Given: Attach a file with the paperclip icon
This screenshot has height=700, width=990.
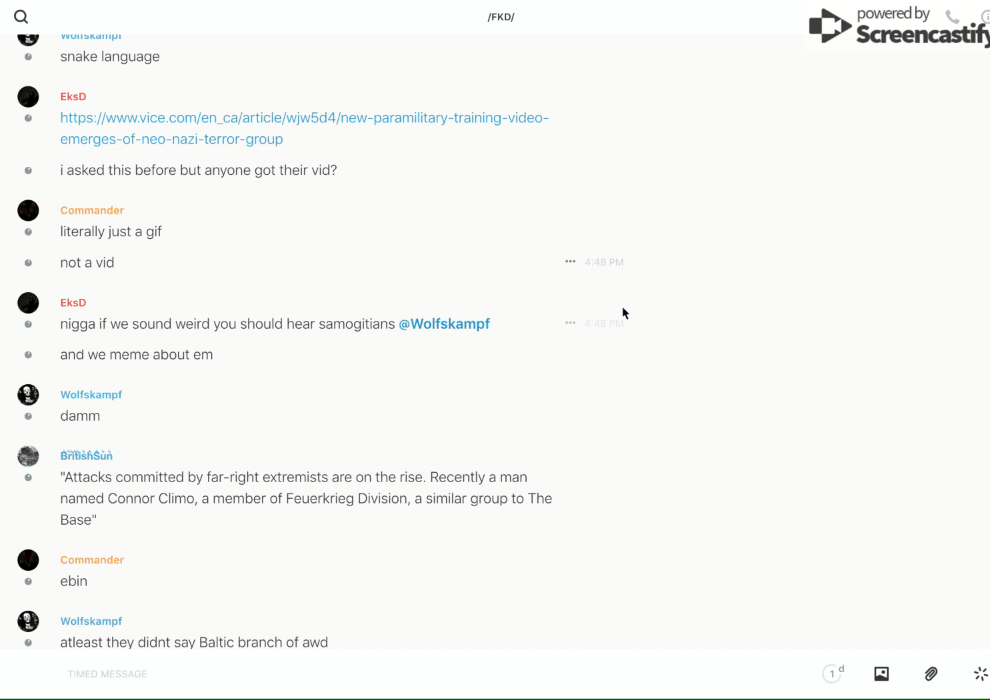Looking at the screenshot, I should point(931,674).
